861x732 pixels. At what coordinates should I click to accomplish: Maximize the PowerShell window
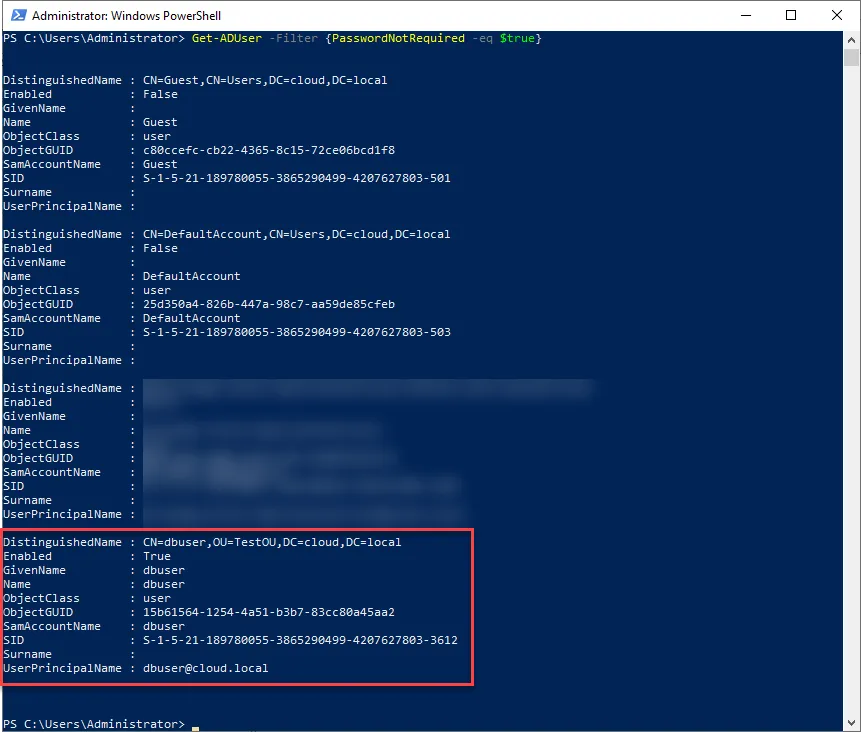click(x=791, y=15)
